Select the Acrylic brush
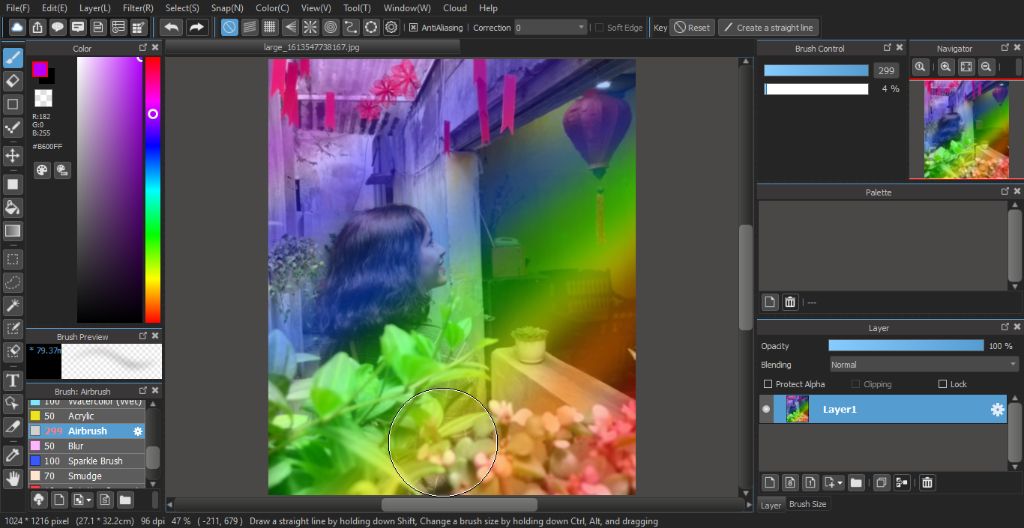 (x=87, y=416)
